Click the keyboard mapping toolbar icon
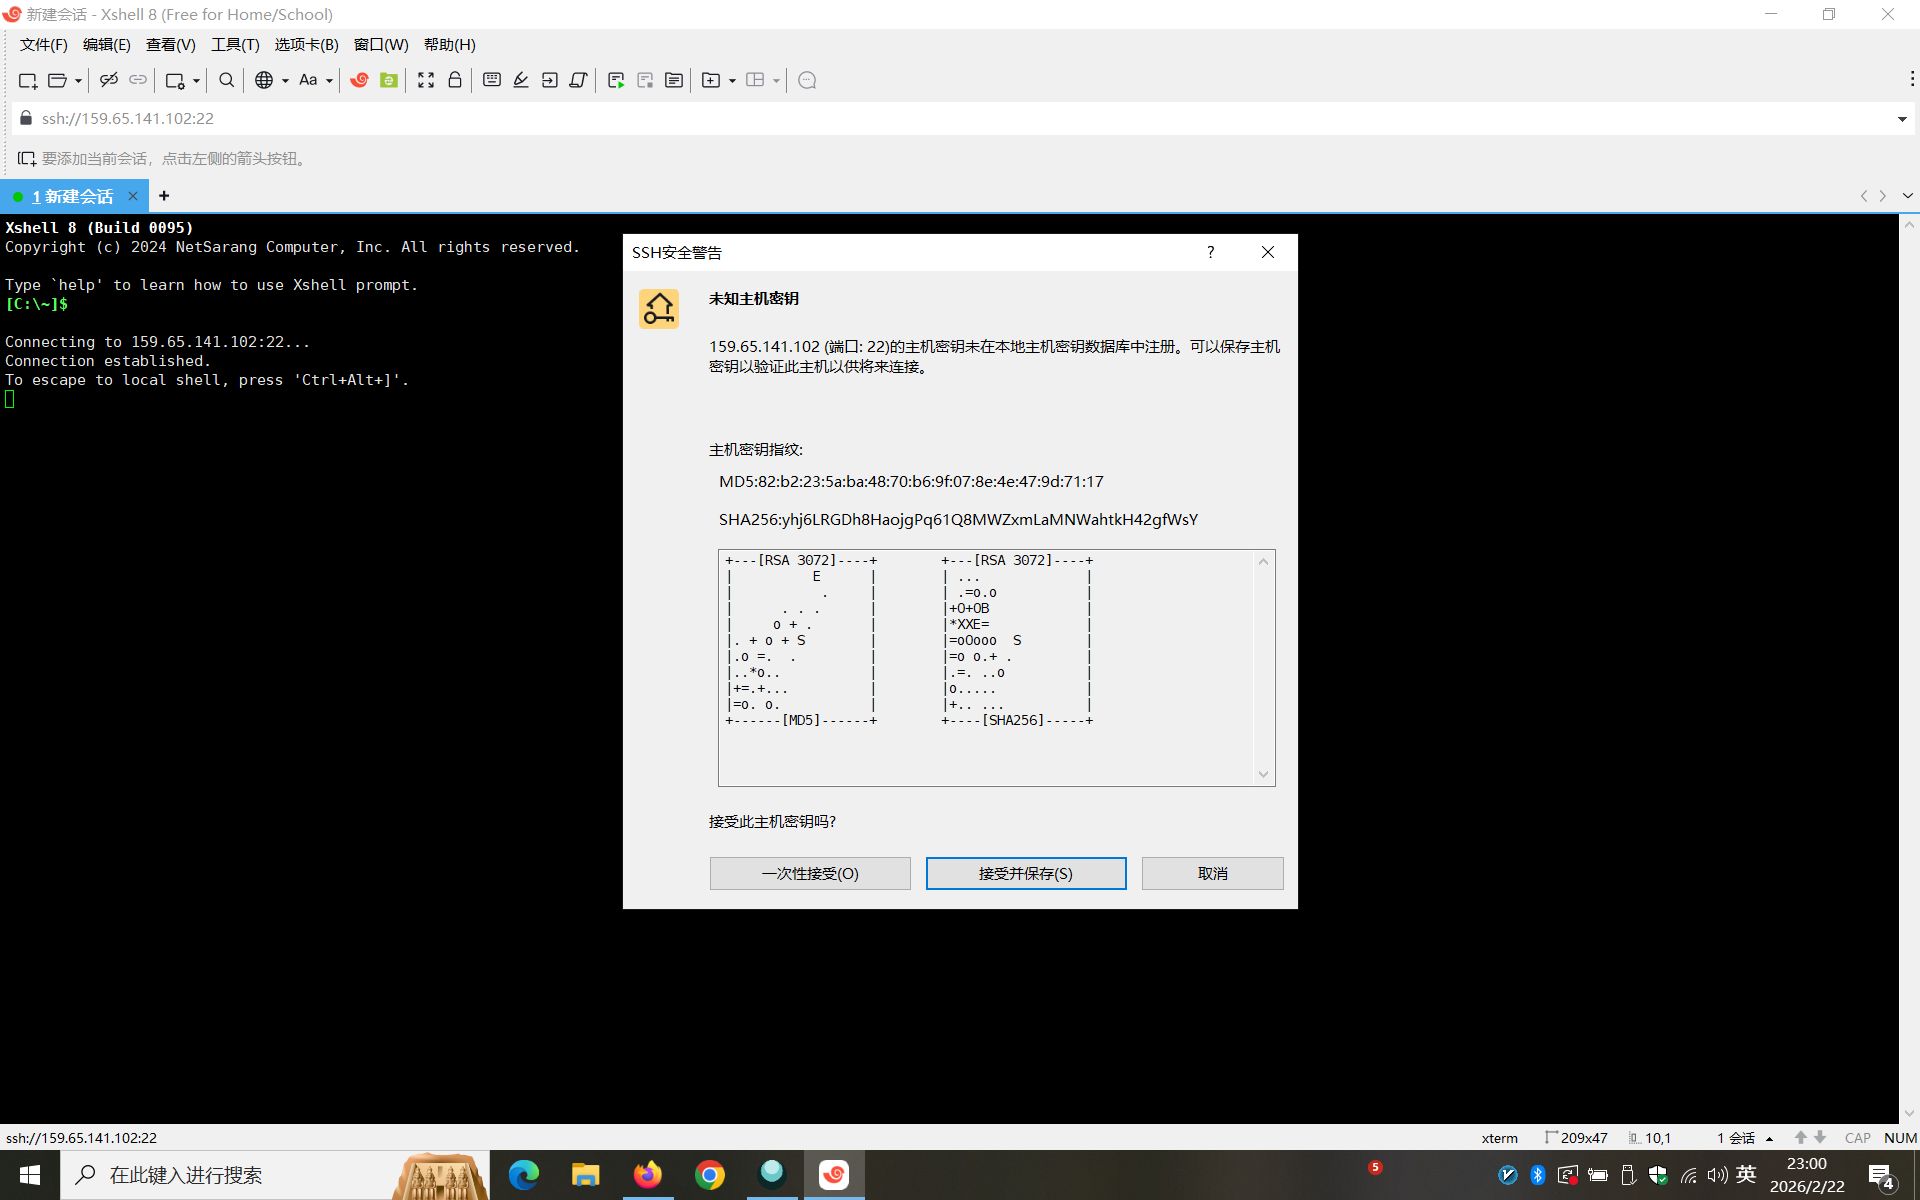The height and width of the screenshot is (1200, 1920). 492,80
